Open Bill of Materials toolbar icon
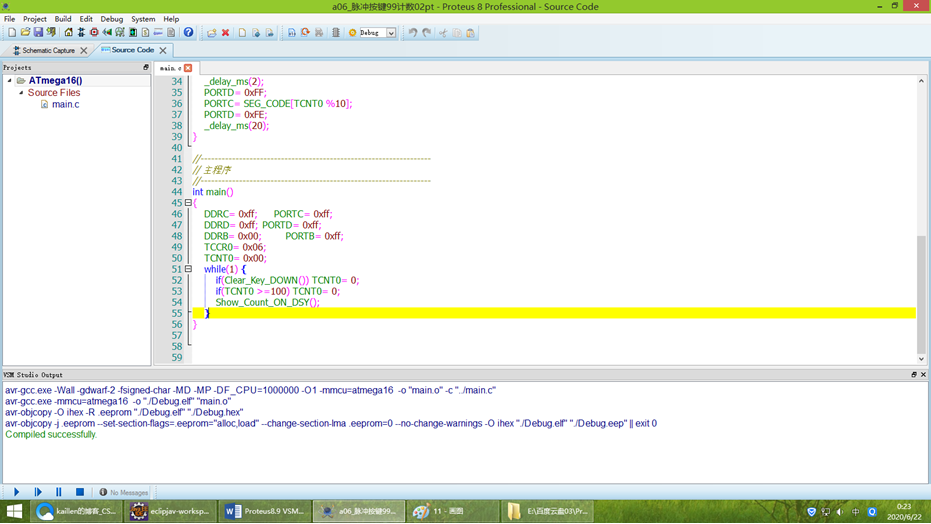This screenshot has width=931, height=524. (x=145, y=33)
